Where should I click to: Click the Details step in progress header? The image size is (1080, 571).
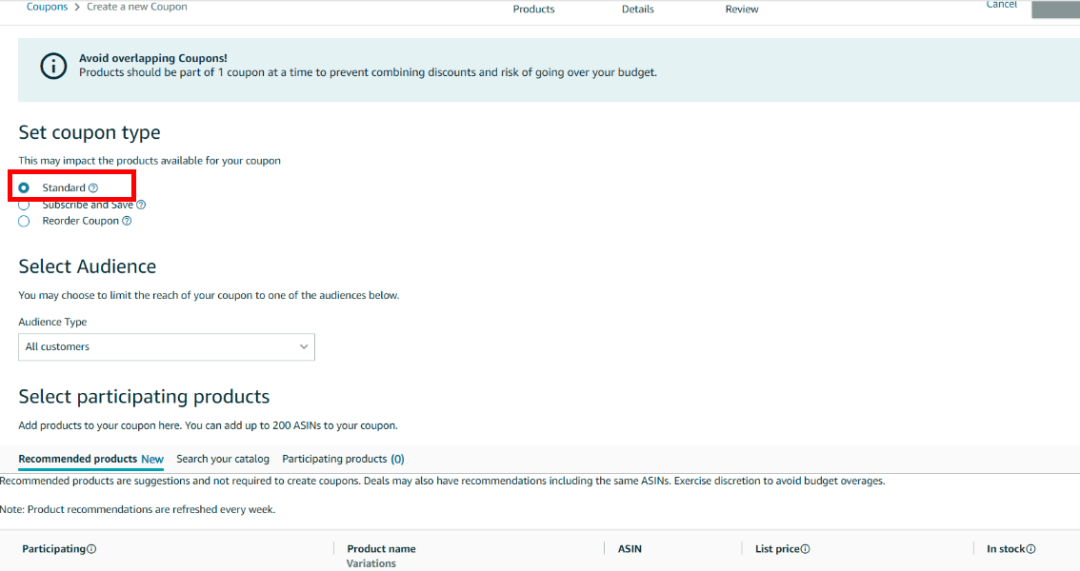point(637,9)
